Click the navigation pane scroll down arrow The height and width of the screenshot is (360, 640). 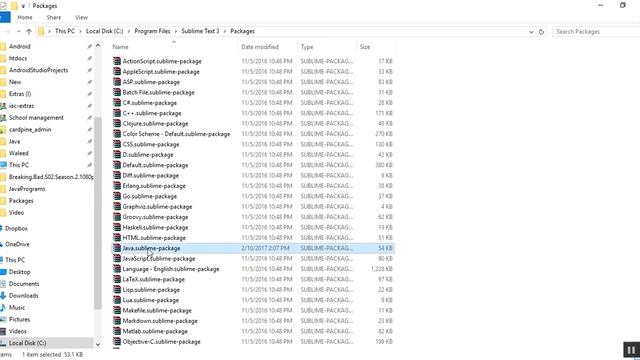[98, 344]
